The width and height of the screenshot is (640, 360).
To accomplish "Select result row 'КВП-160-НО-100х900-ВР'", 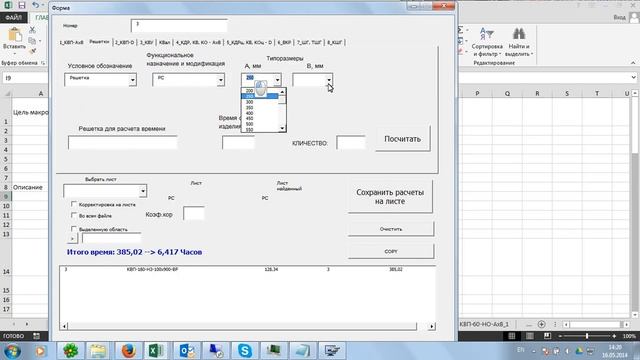I will click(247, 269).
